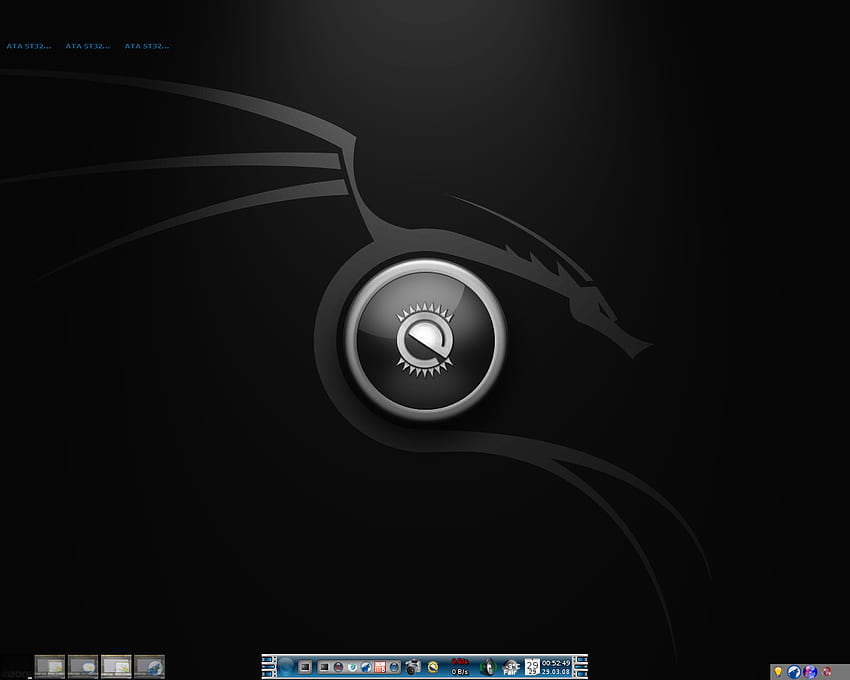Open the calendar gadget showing 29
Image resolution: width=850 pixels, height=680 pixels.
[x=532, y=667]
